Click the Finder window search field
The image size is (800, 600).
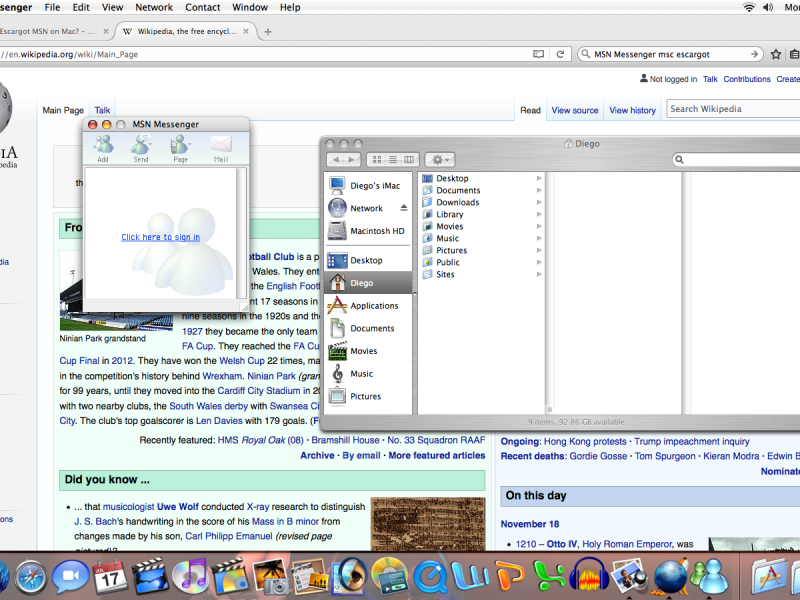click(737, 160)
